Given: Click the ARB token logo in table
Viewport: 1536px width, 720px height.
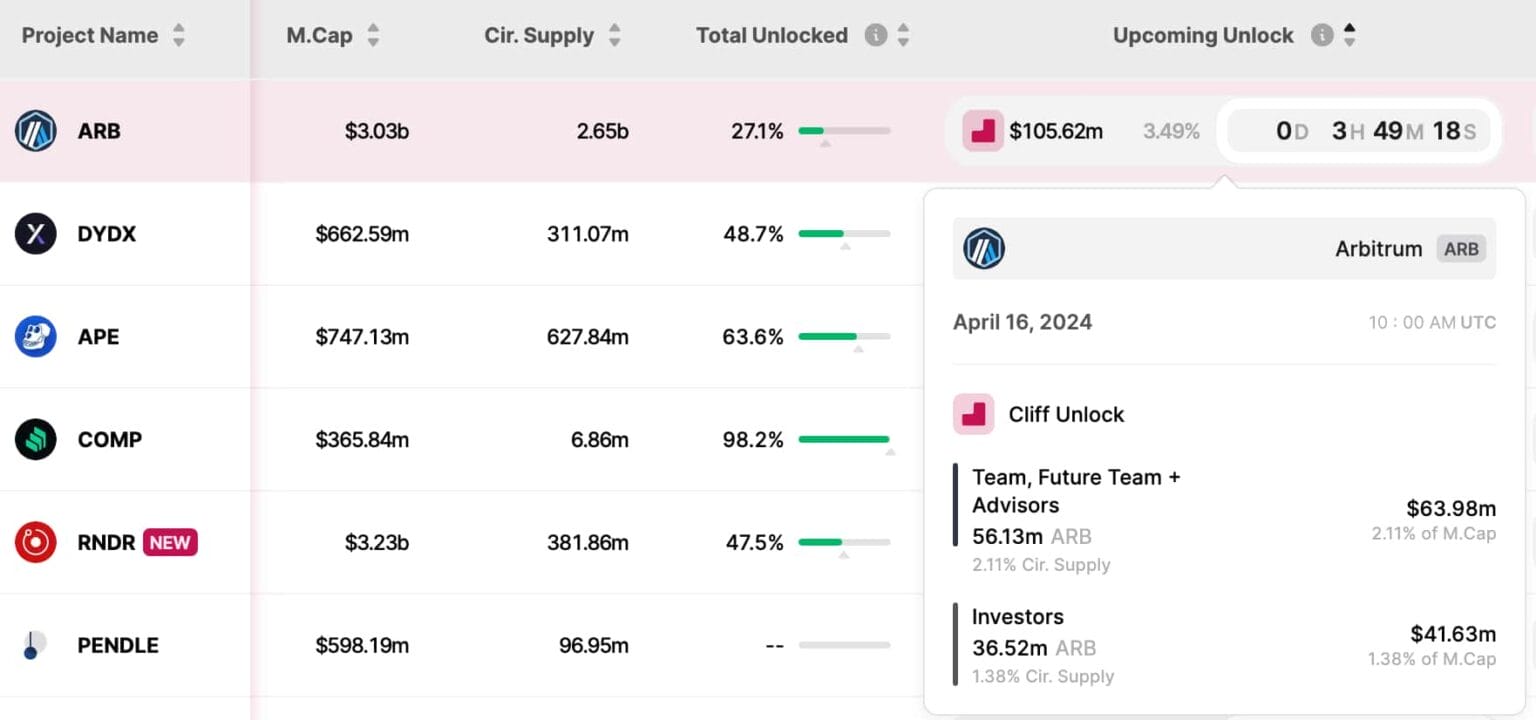Looking at the screenshot, I should [36, 131].
